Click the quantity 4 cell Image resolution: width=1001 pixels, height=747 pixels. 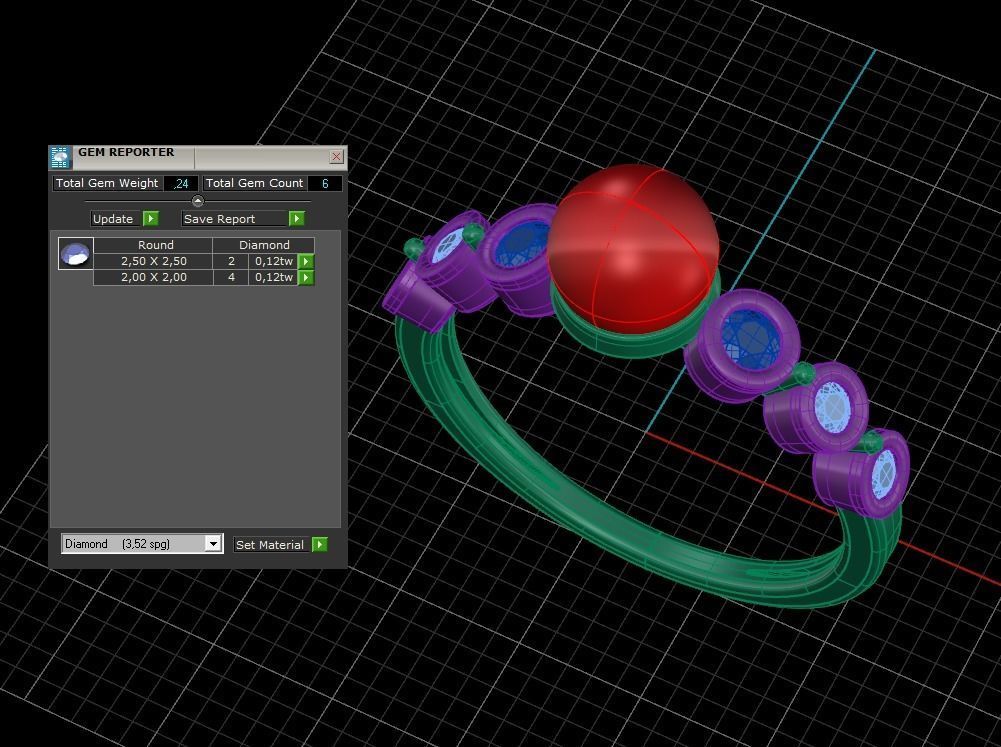pos(231,278)
